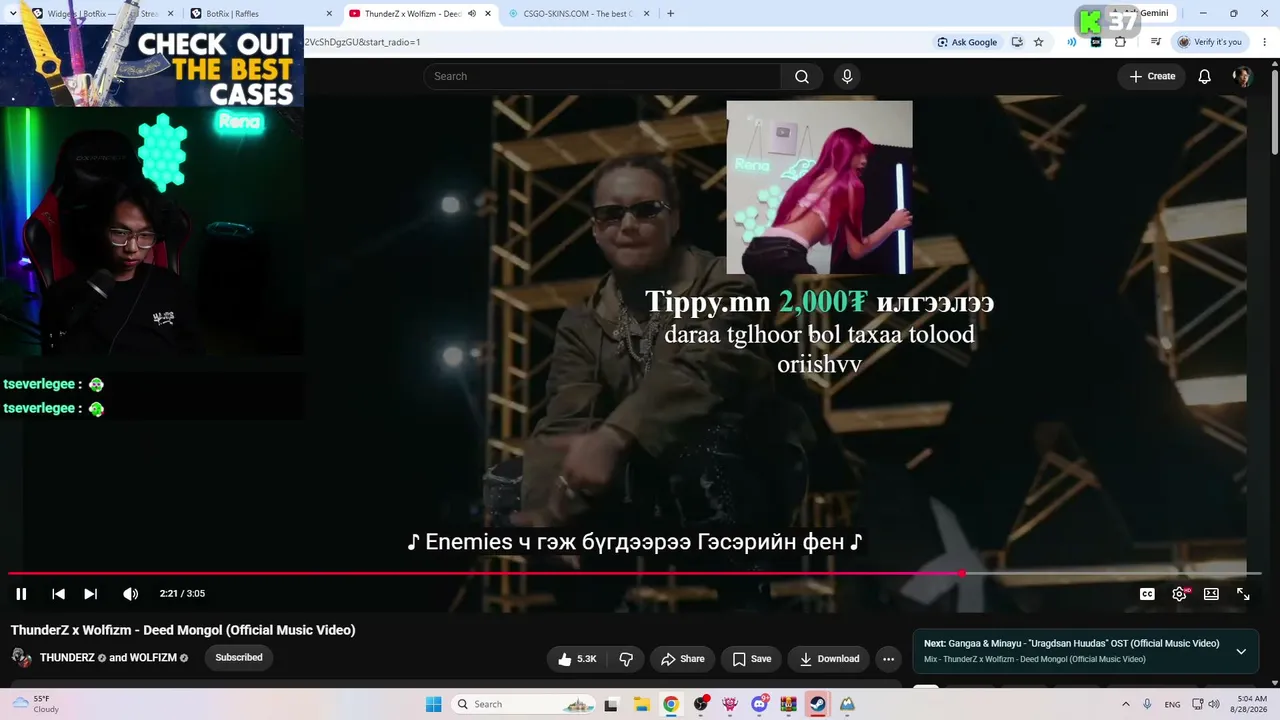The height and width of the screenshot is (720, 1280).
Task: Click the Subscribed button
Action: (x=239, y=658)
